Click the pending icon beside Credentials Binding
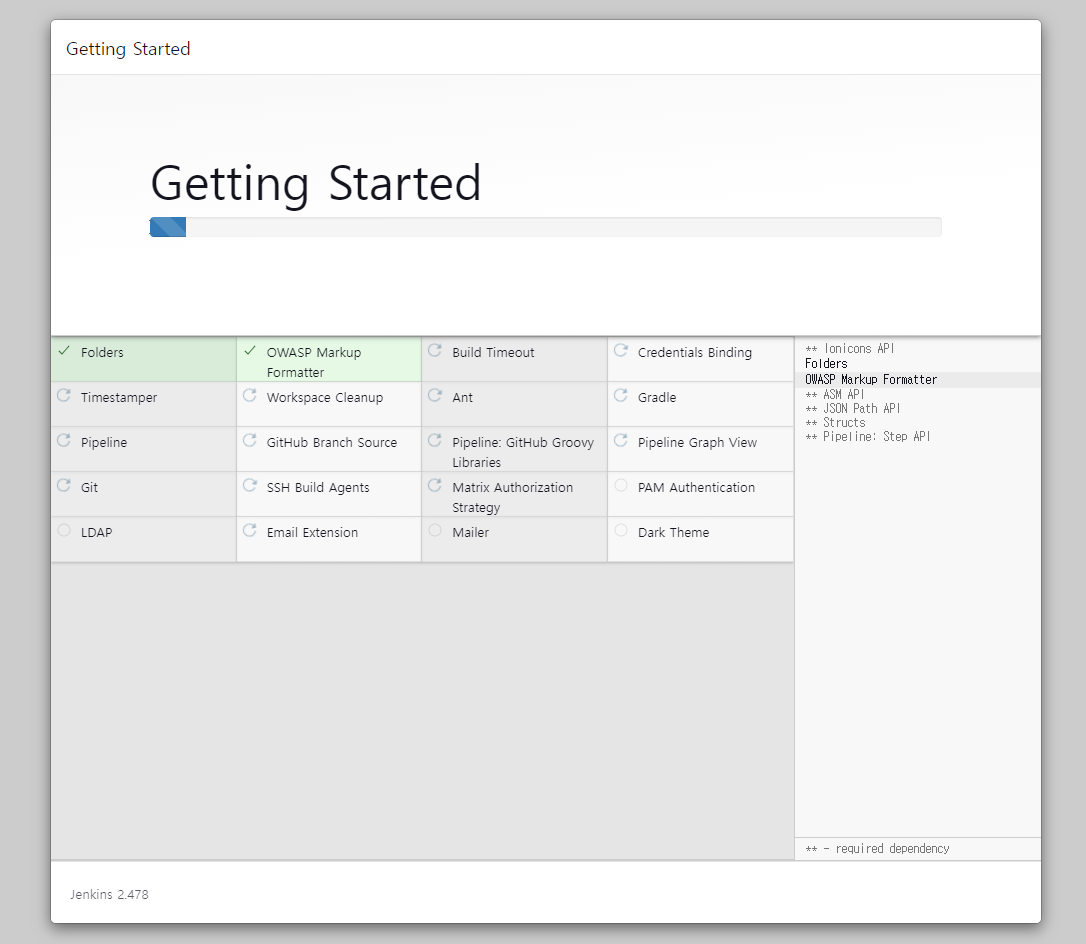Viewport: 1086px width, 944px height. (x=621, y=350)
